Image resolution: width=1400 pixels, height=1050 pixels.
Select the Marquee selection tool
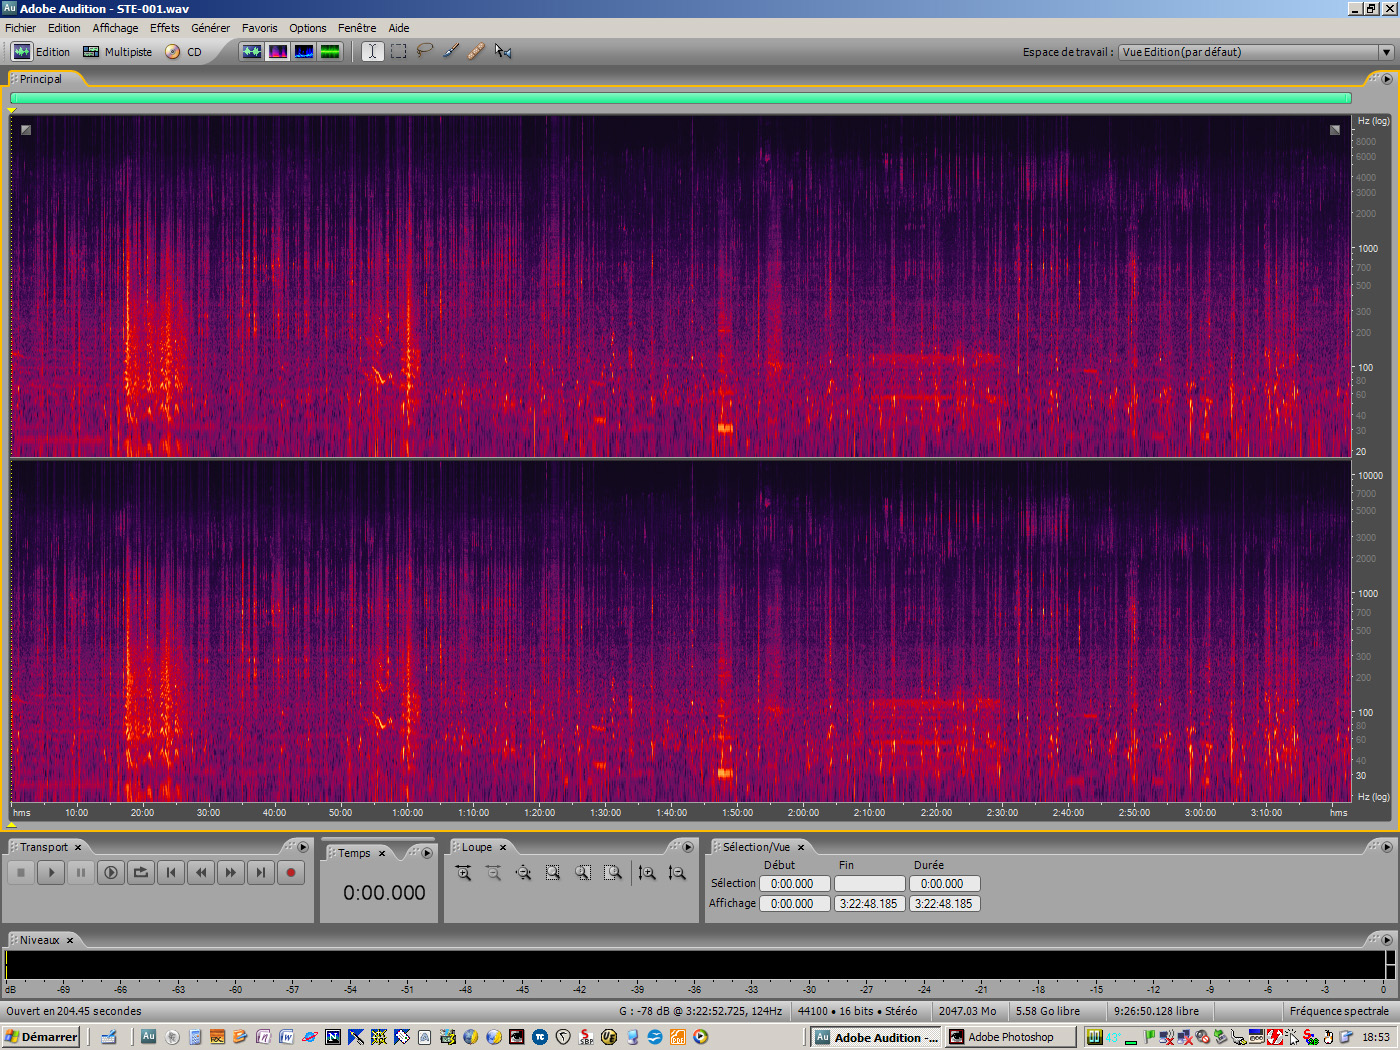pyautogui.click(x=398, y=51)
